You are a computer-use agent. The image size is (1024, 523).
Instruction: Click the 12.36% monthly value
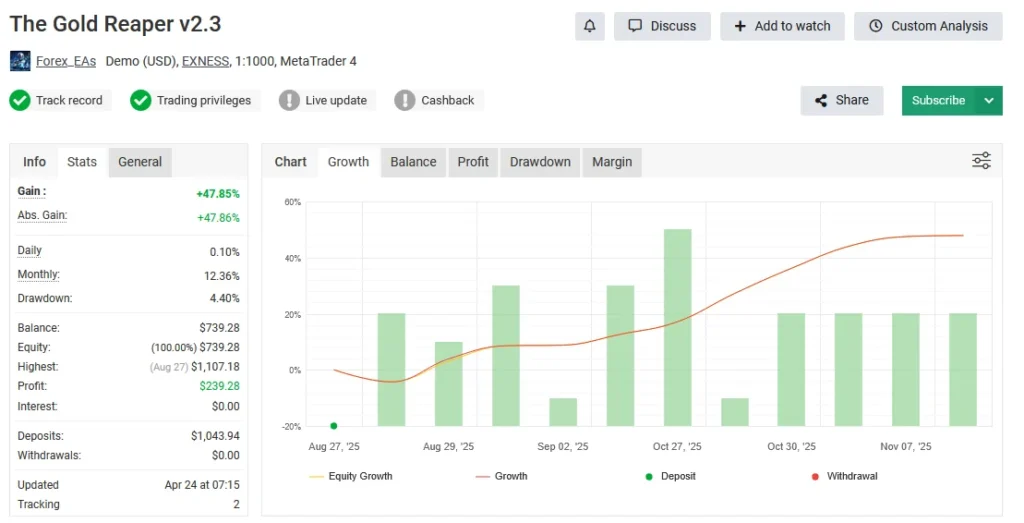point(221,276)
